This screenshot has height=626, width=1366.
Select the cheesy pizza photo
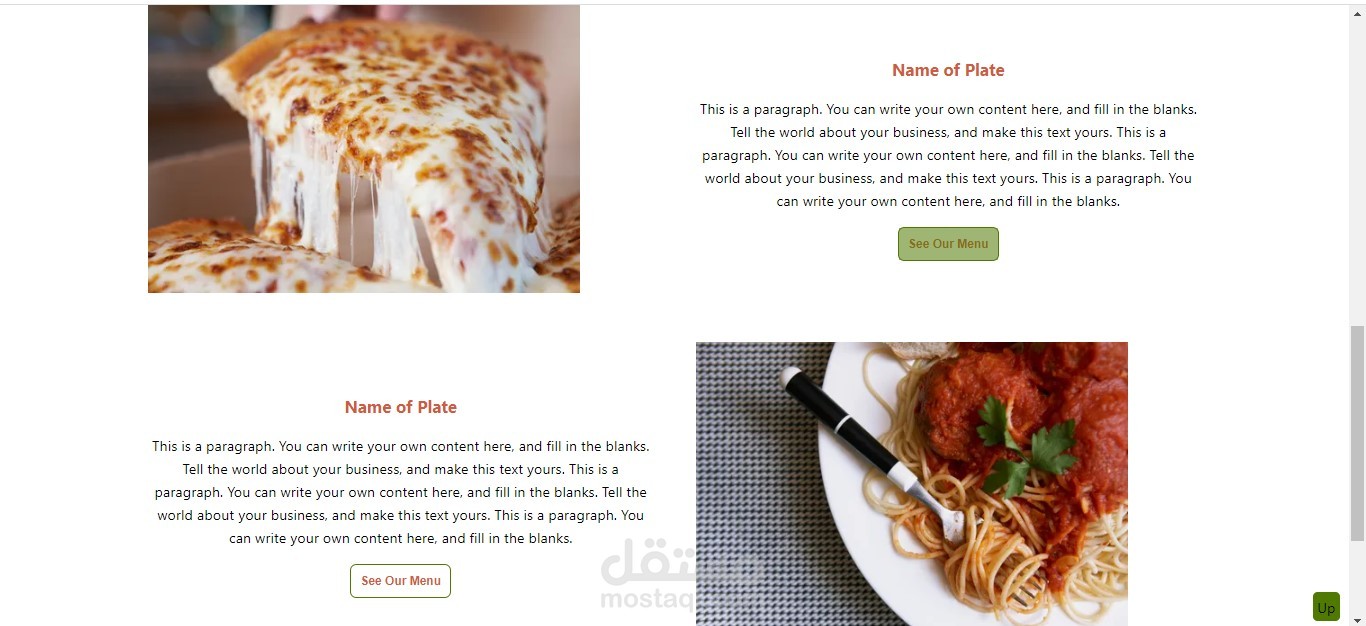point(364,149)
